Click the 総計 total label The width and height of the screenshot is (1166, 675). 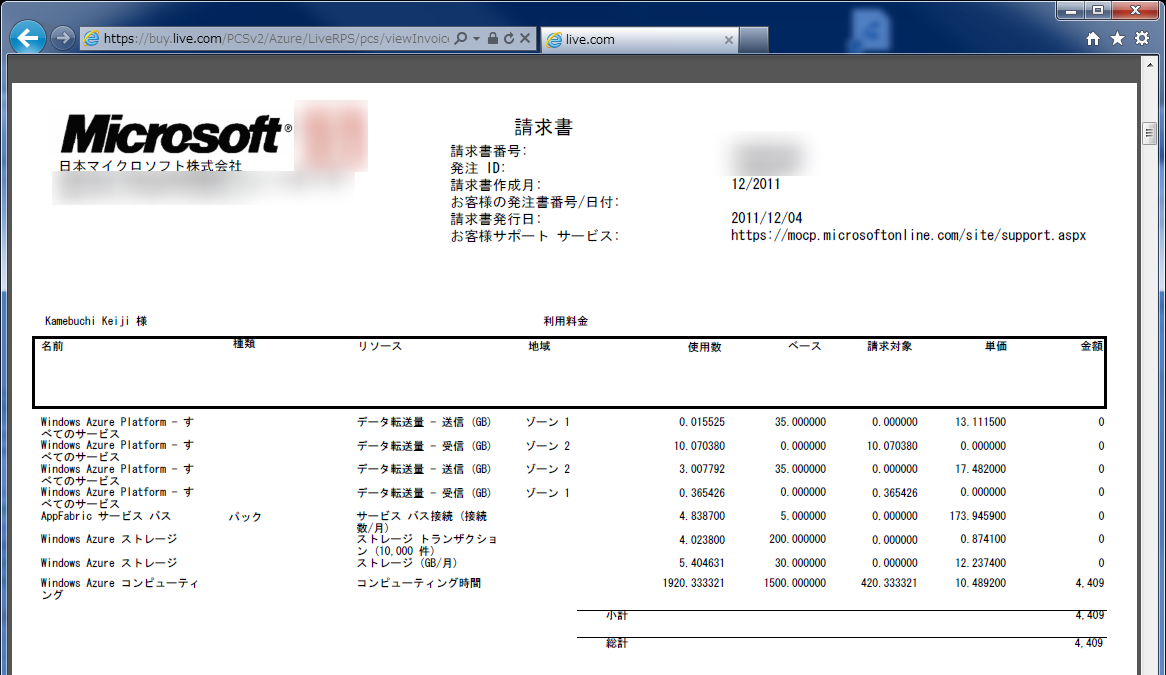coord(616,643)
